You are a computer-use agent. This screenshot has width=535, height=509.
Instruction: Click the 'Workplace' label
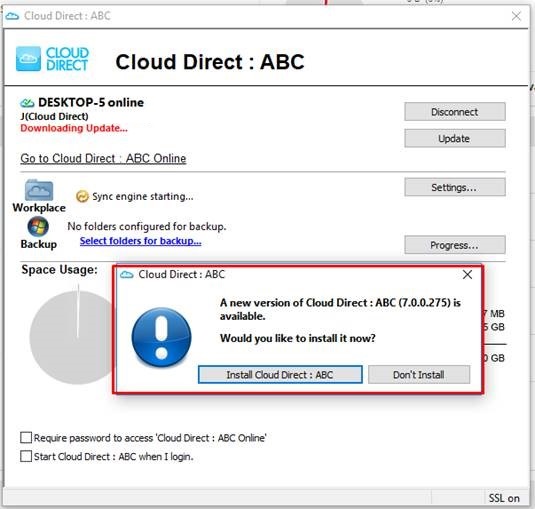click(x=39, y=208)
